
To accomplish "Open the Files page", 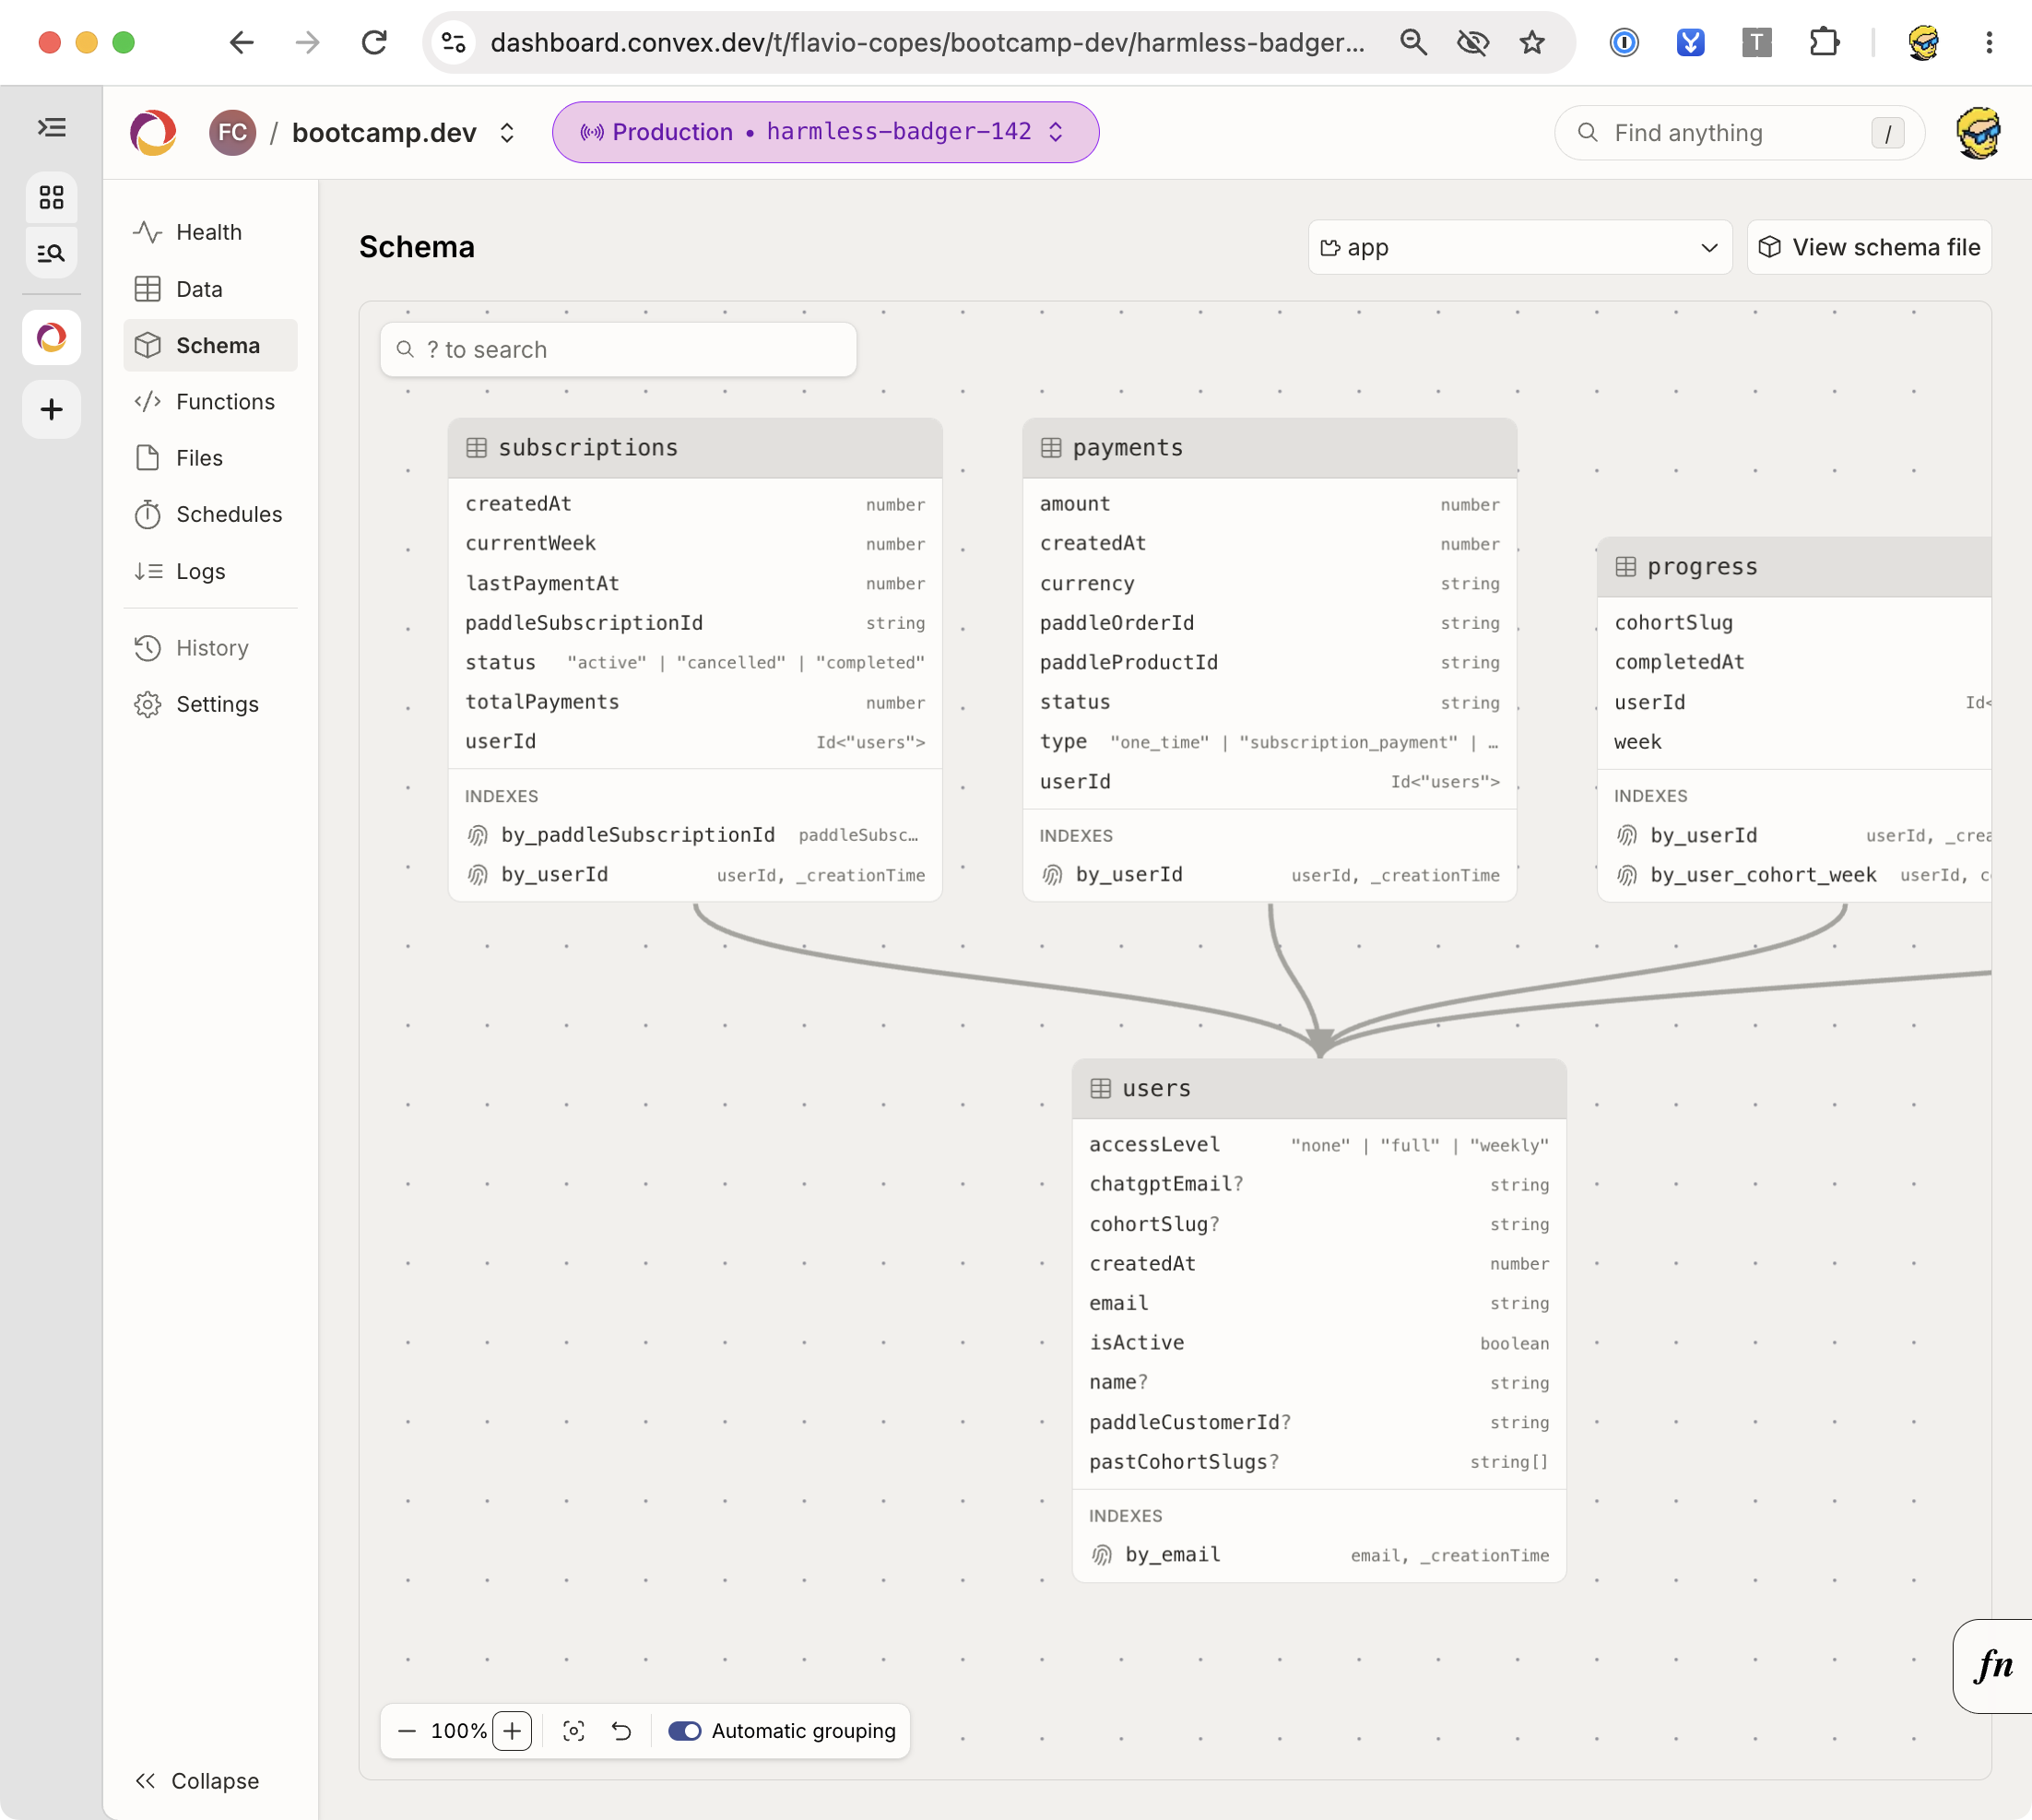I will [210, 458].
